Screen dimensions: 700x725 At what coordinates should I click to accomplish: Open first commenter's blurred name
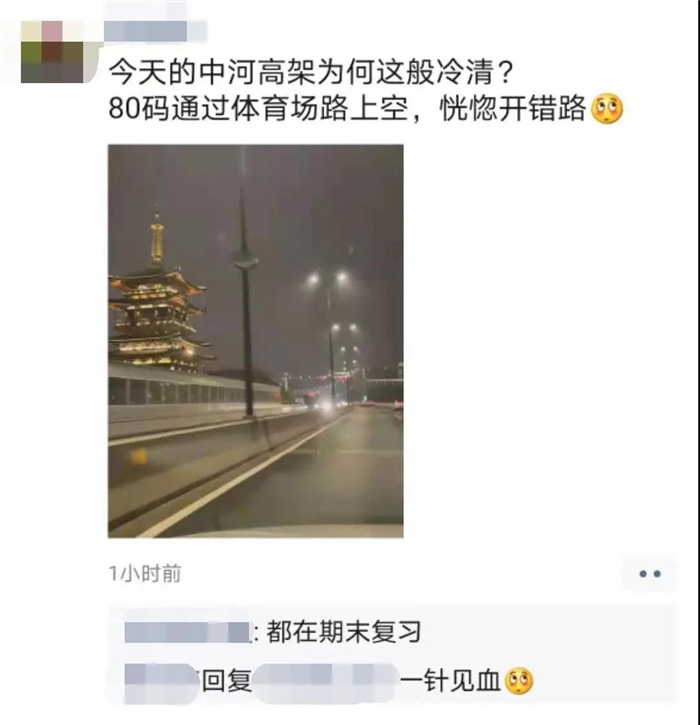187,633
